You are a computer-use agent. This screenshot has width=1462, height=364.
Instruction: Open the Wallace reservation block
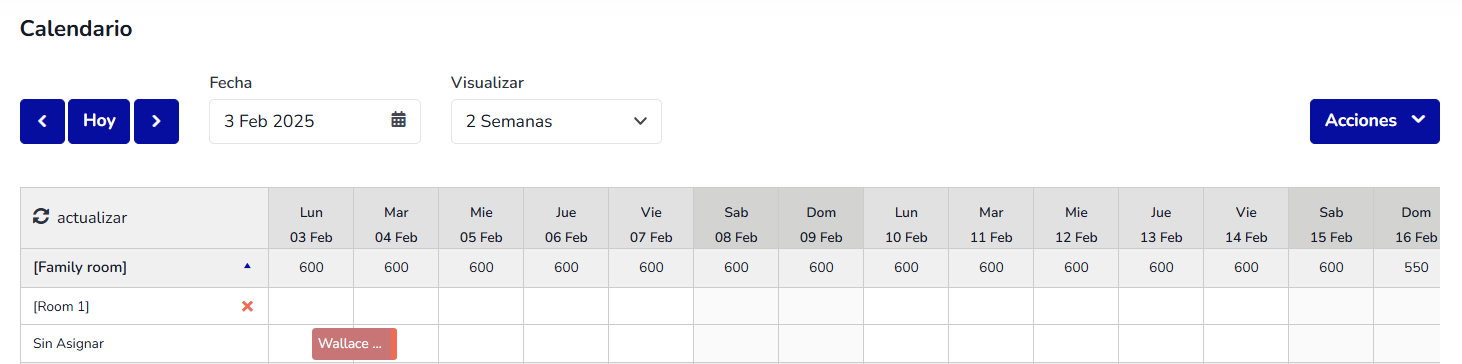pyautogui.click(x=354, y=343)
